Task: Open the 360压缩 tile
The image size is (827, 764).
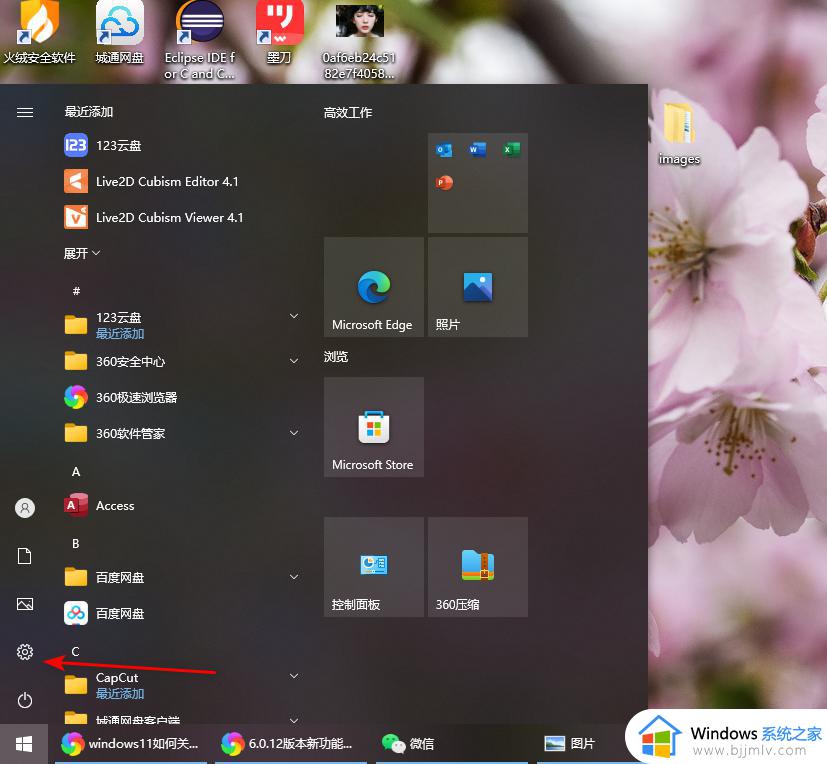Action: tap(478, 567)
